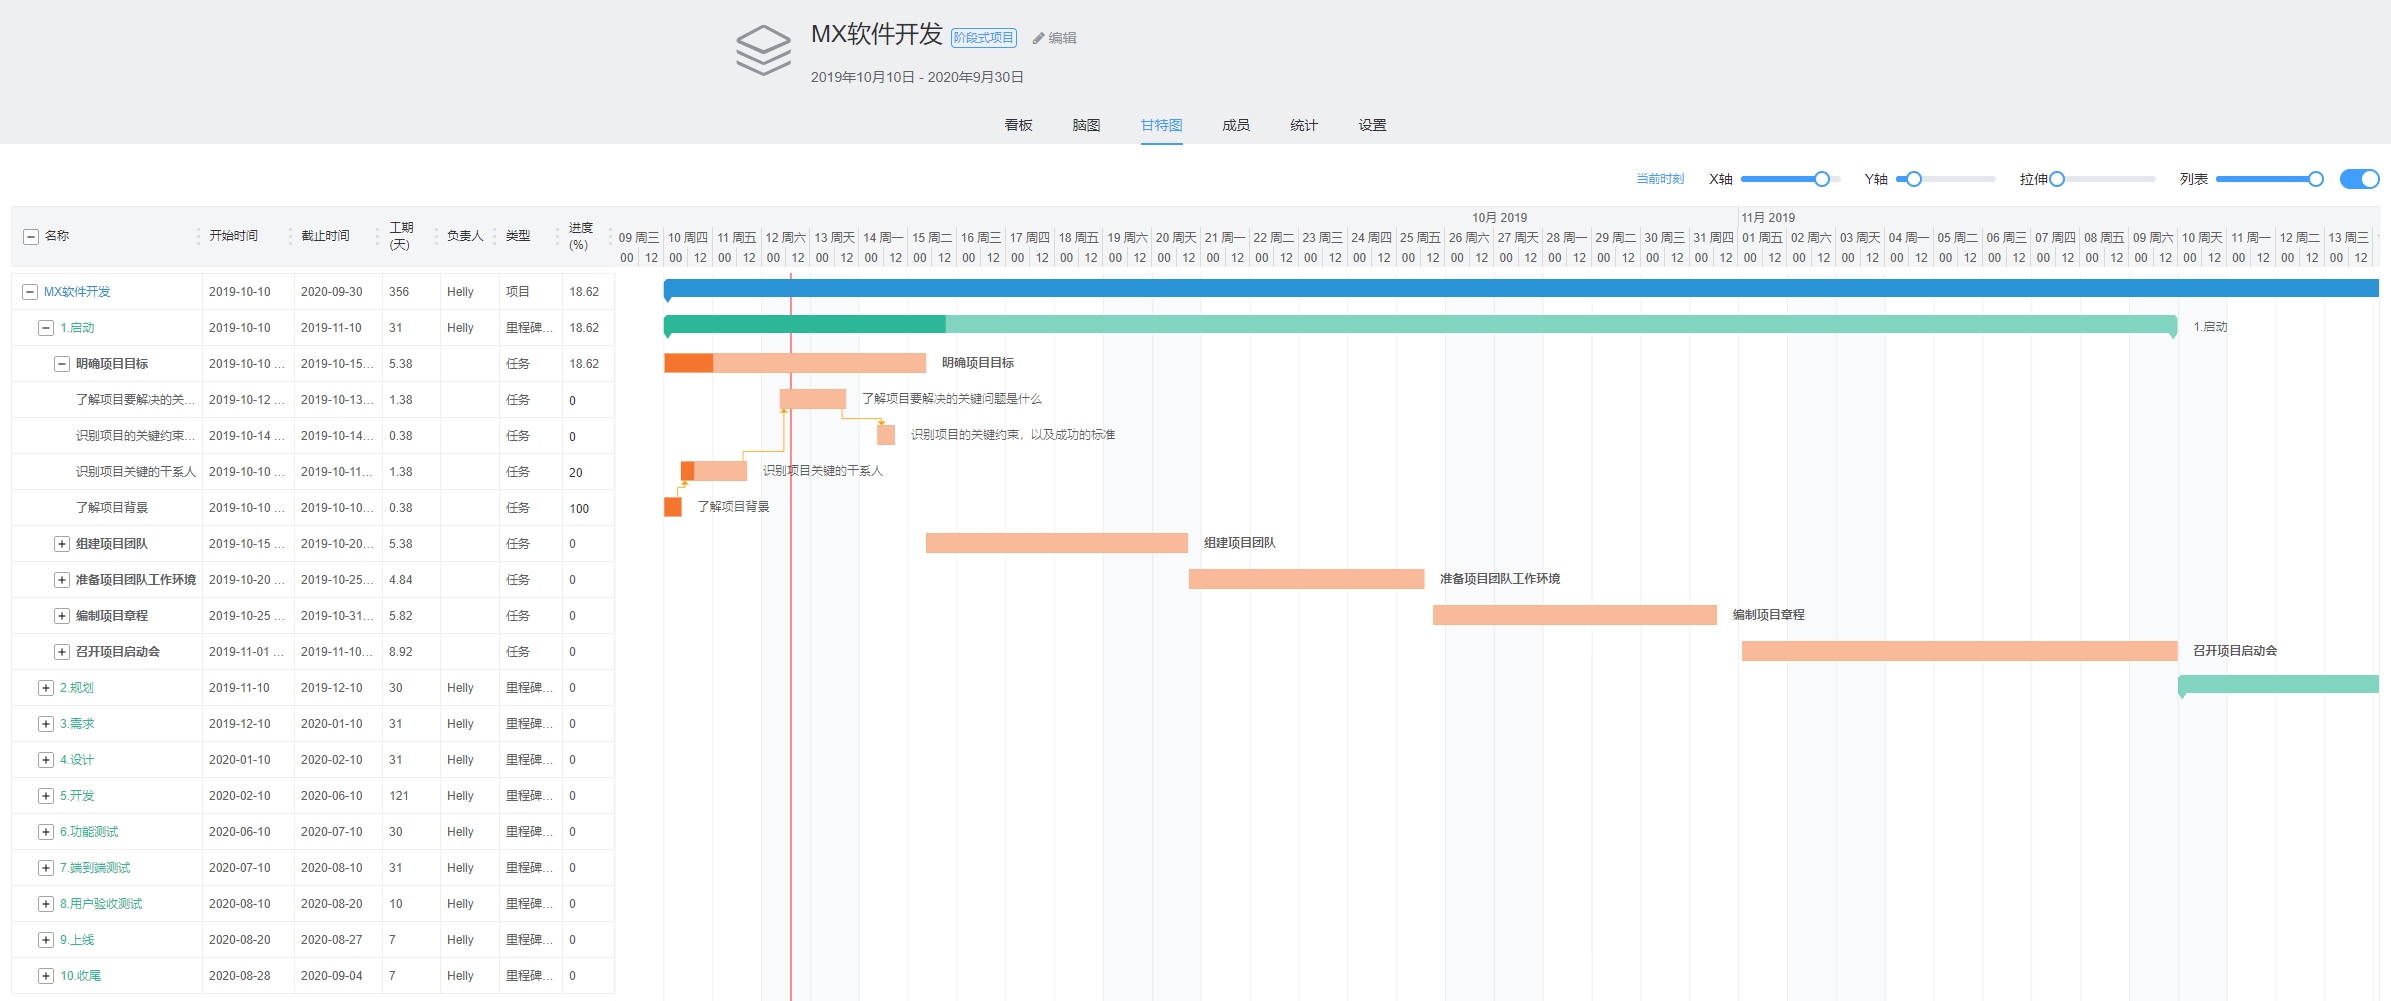
Task: Expand the 编制项目章程 task
Action: click(x=62, y=616)
